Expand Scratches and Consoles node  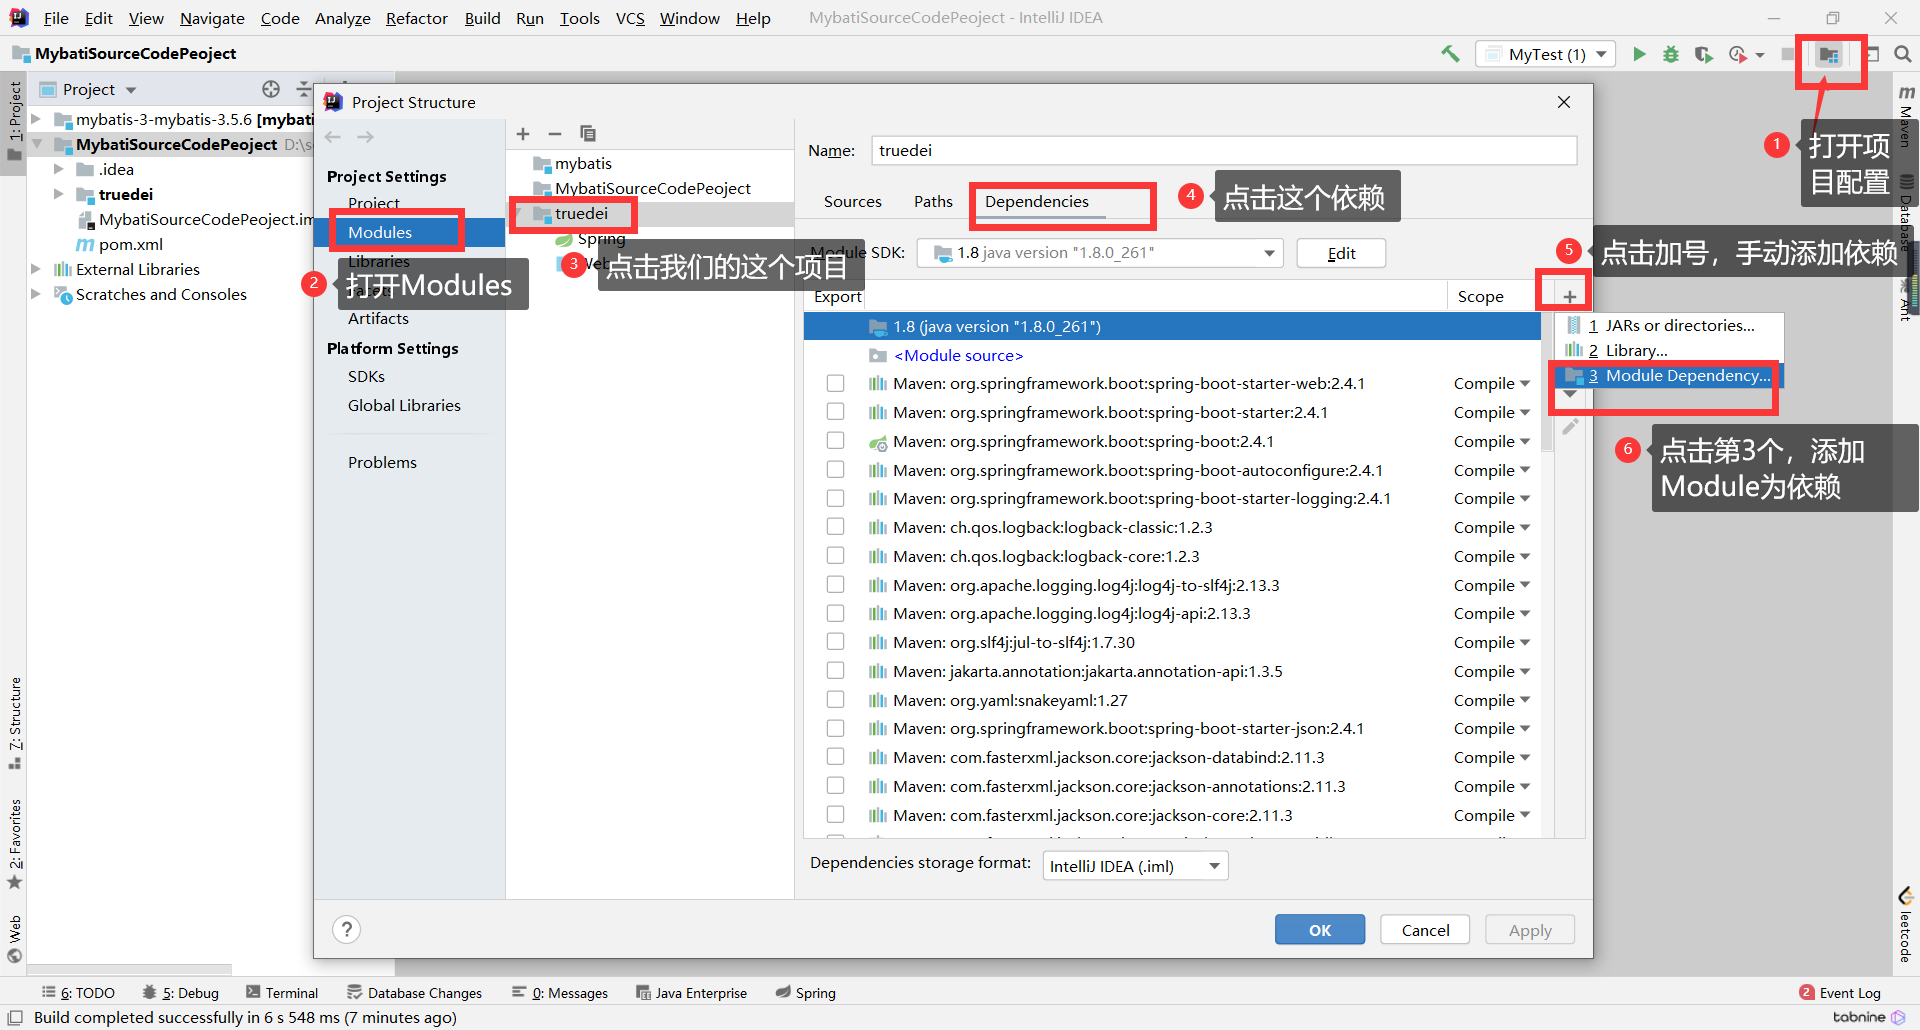click(36, 294)
